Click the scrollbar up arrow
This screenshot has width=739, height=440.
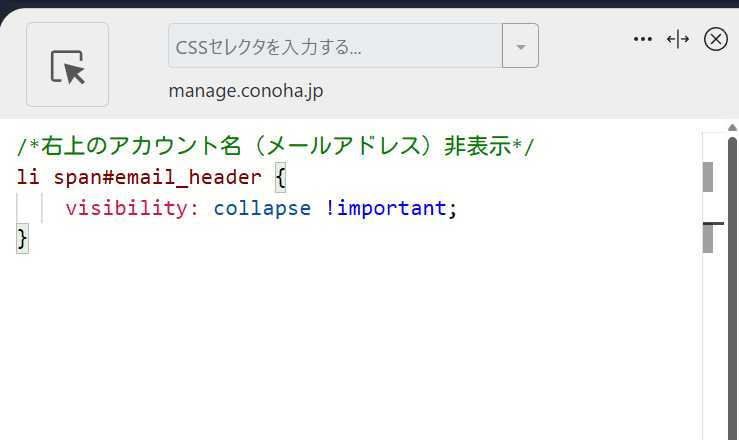(x=732, y=128)
